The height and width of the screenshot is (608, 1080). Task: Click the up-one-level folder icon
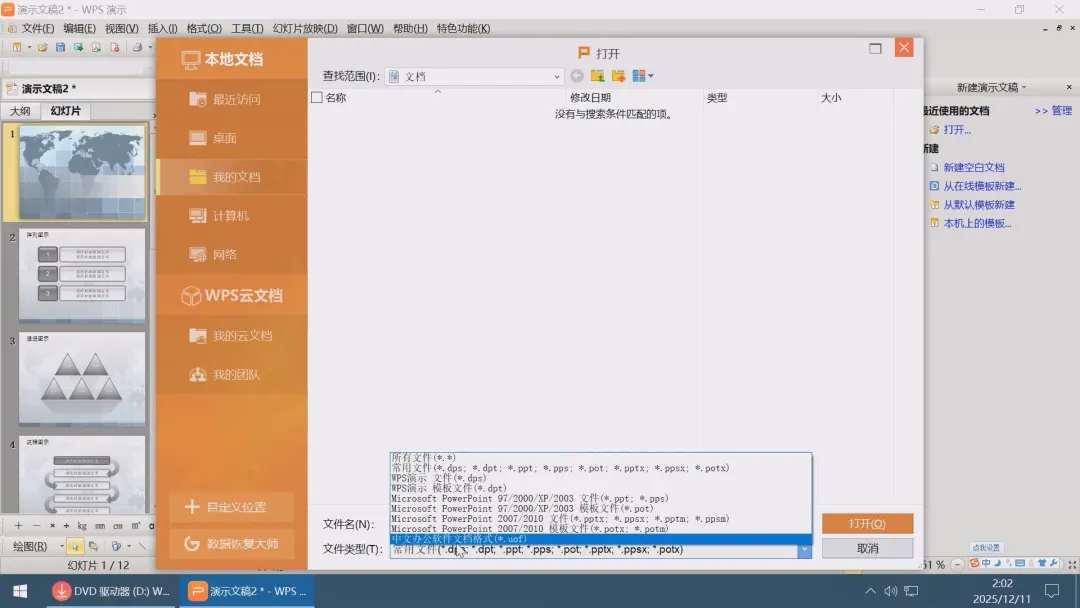coord(597,76)
